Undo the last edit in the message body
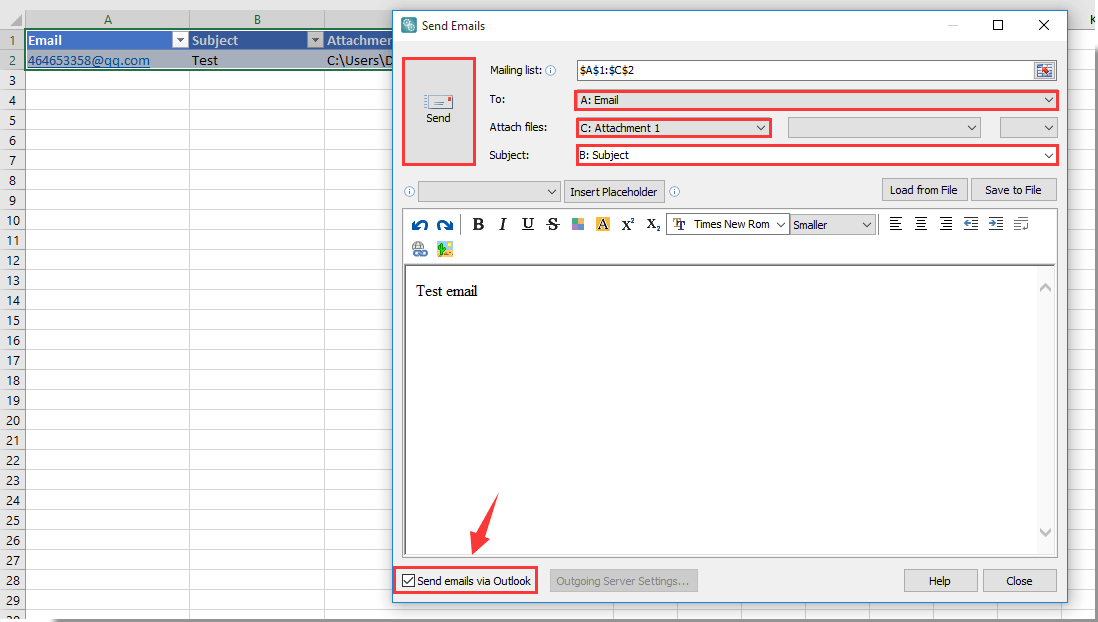 tap(419, 224)
